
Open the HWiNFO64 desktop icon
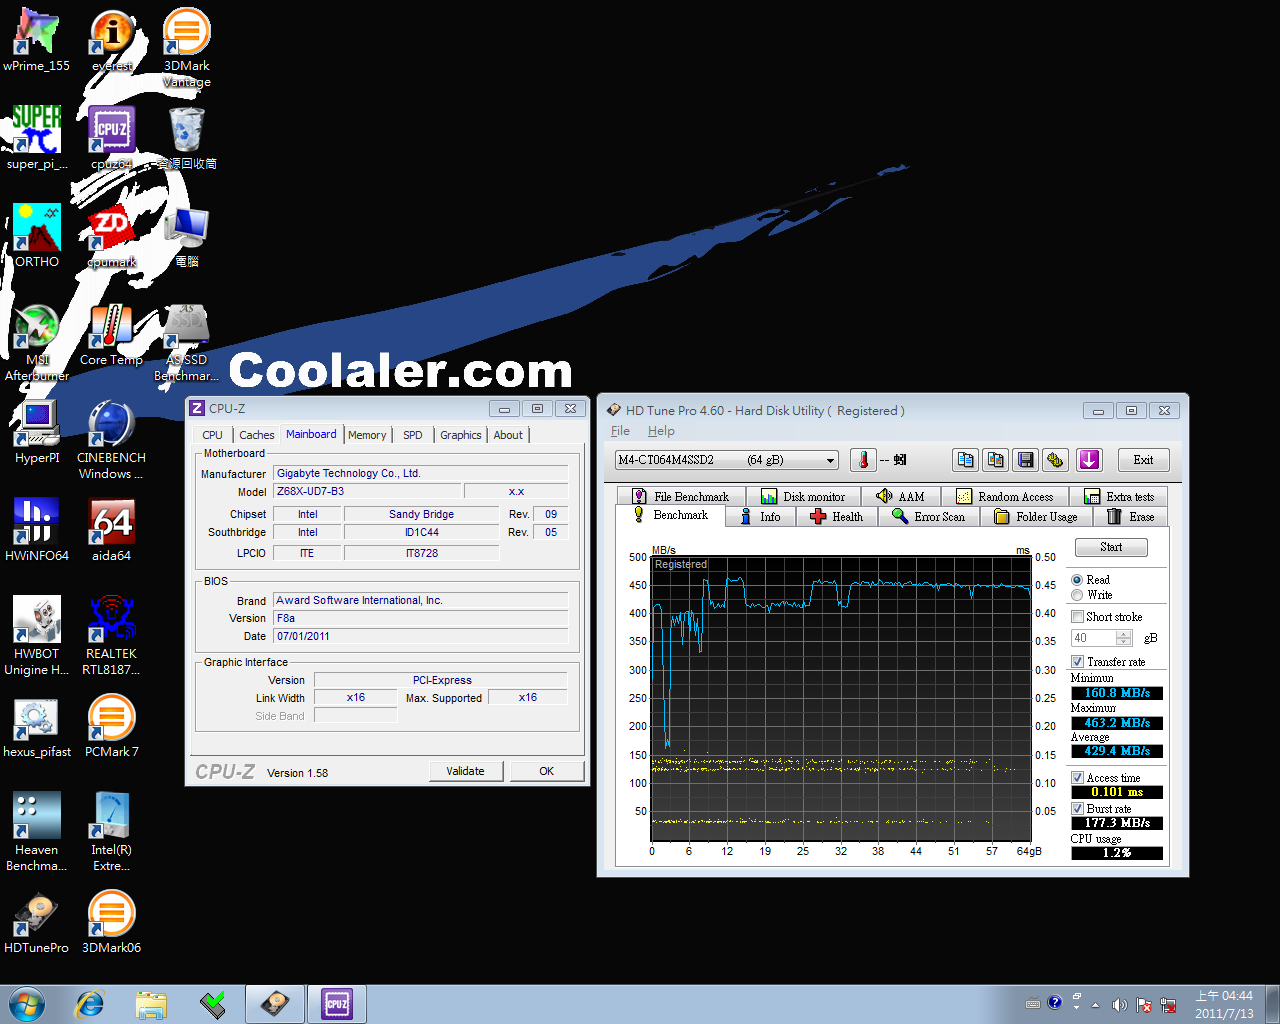click(37, 531)
